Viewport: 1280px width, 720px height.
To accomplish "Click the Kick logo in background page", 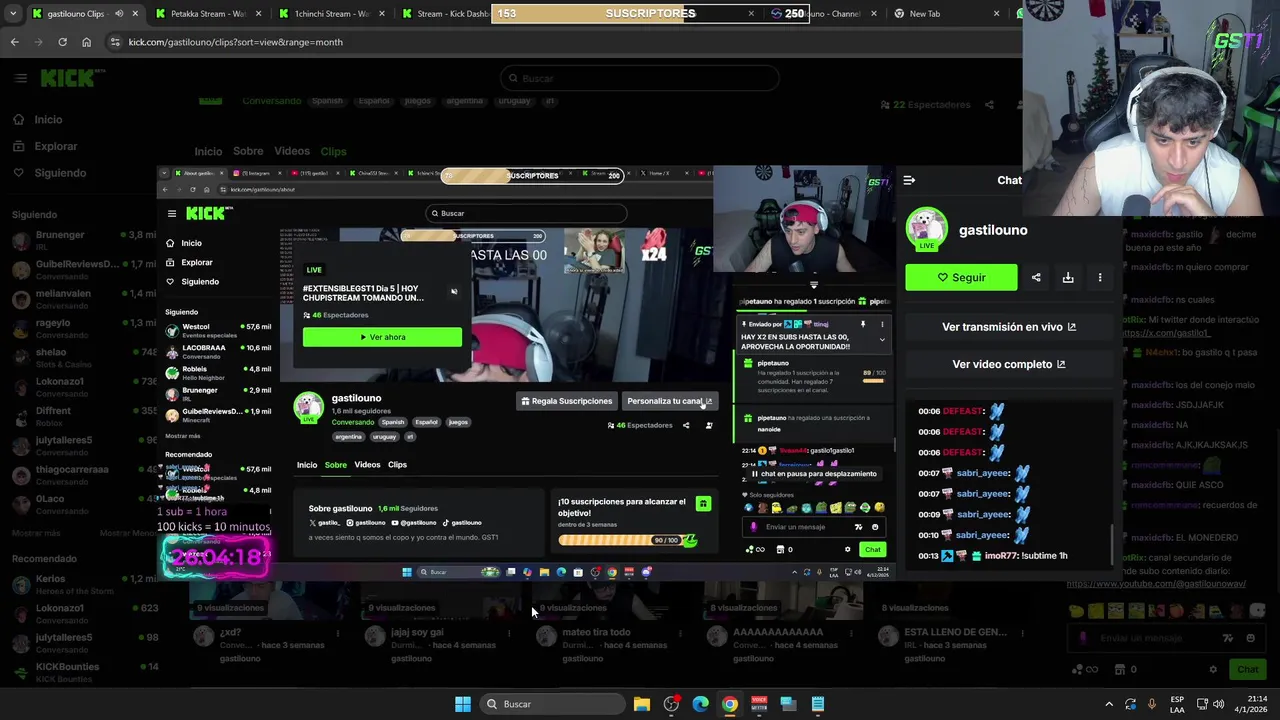I will [72, 77].
